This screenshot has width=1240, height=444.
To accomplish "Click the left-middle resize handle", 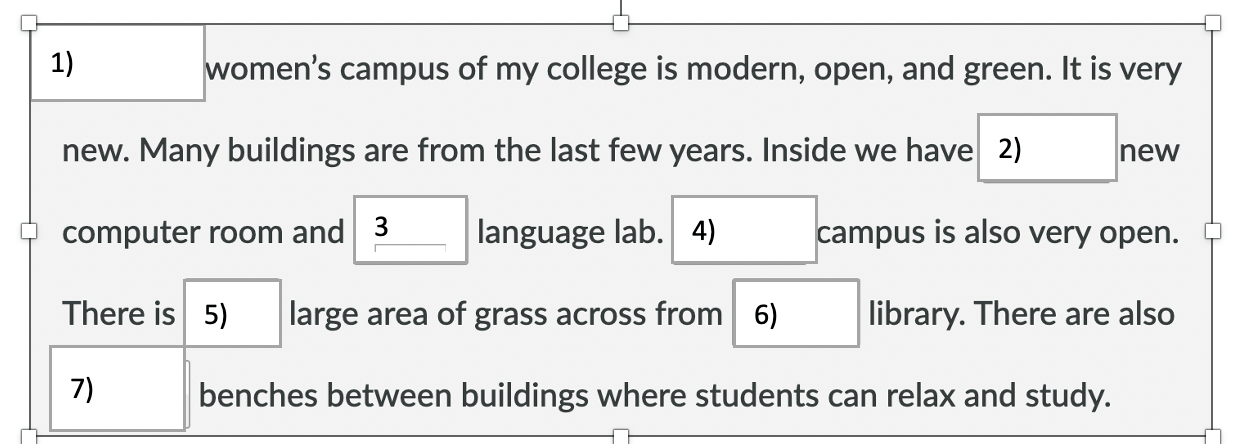I will pyautogui.click(x=29, y=230).
